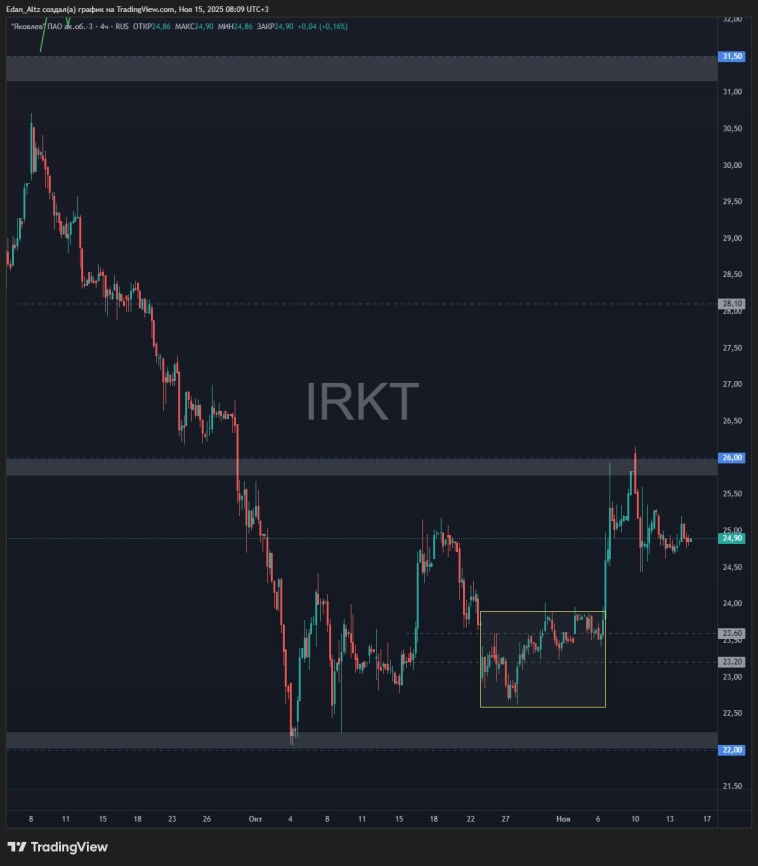Click the 27 date label on the time axis
Screen dimensions: 758x866
point(505,819)
